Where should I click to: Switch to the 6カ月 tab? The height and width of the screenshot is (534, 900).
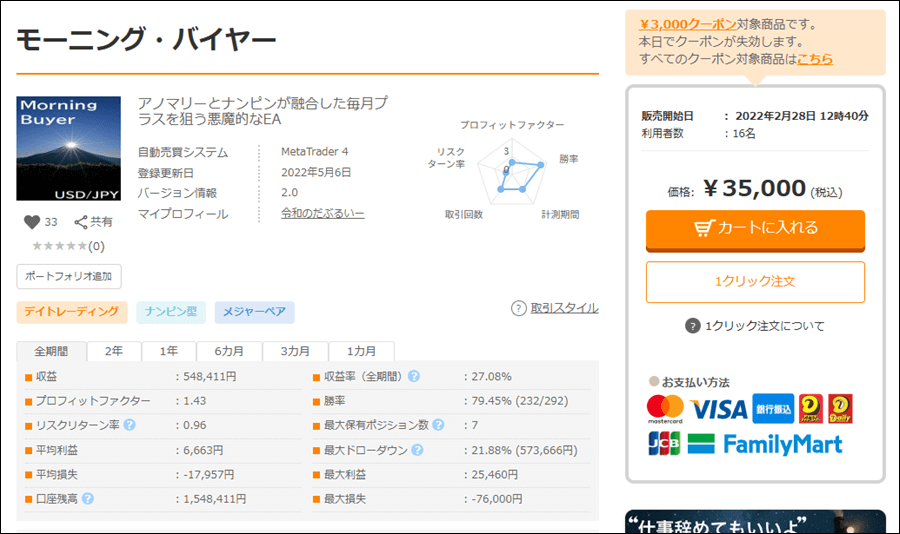click(x=229, y=351)
